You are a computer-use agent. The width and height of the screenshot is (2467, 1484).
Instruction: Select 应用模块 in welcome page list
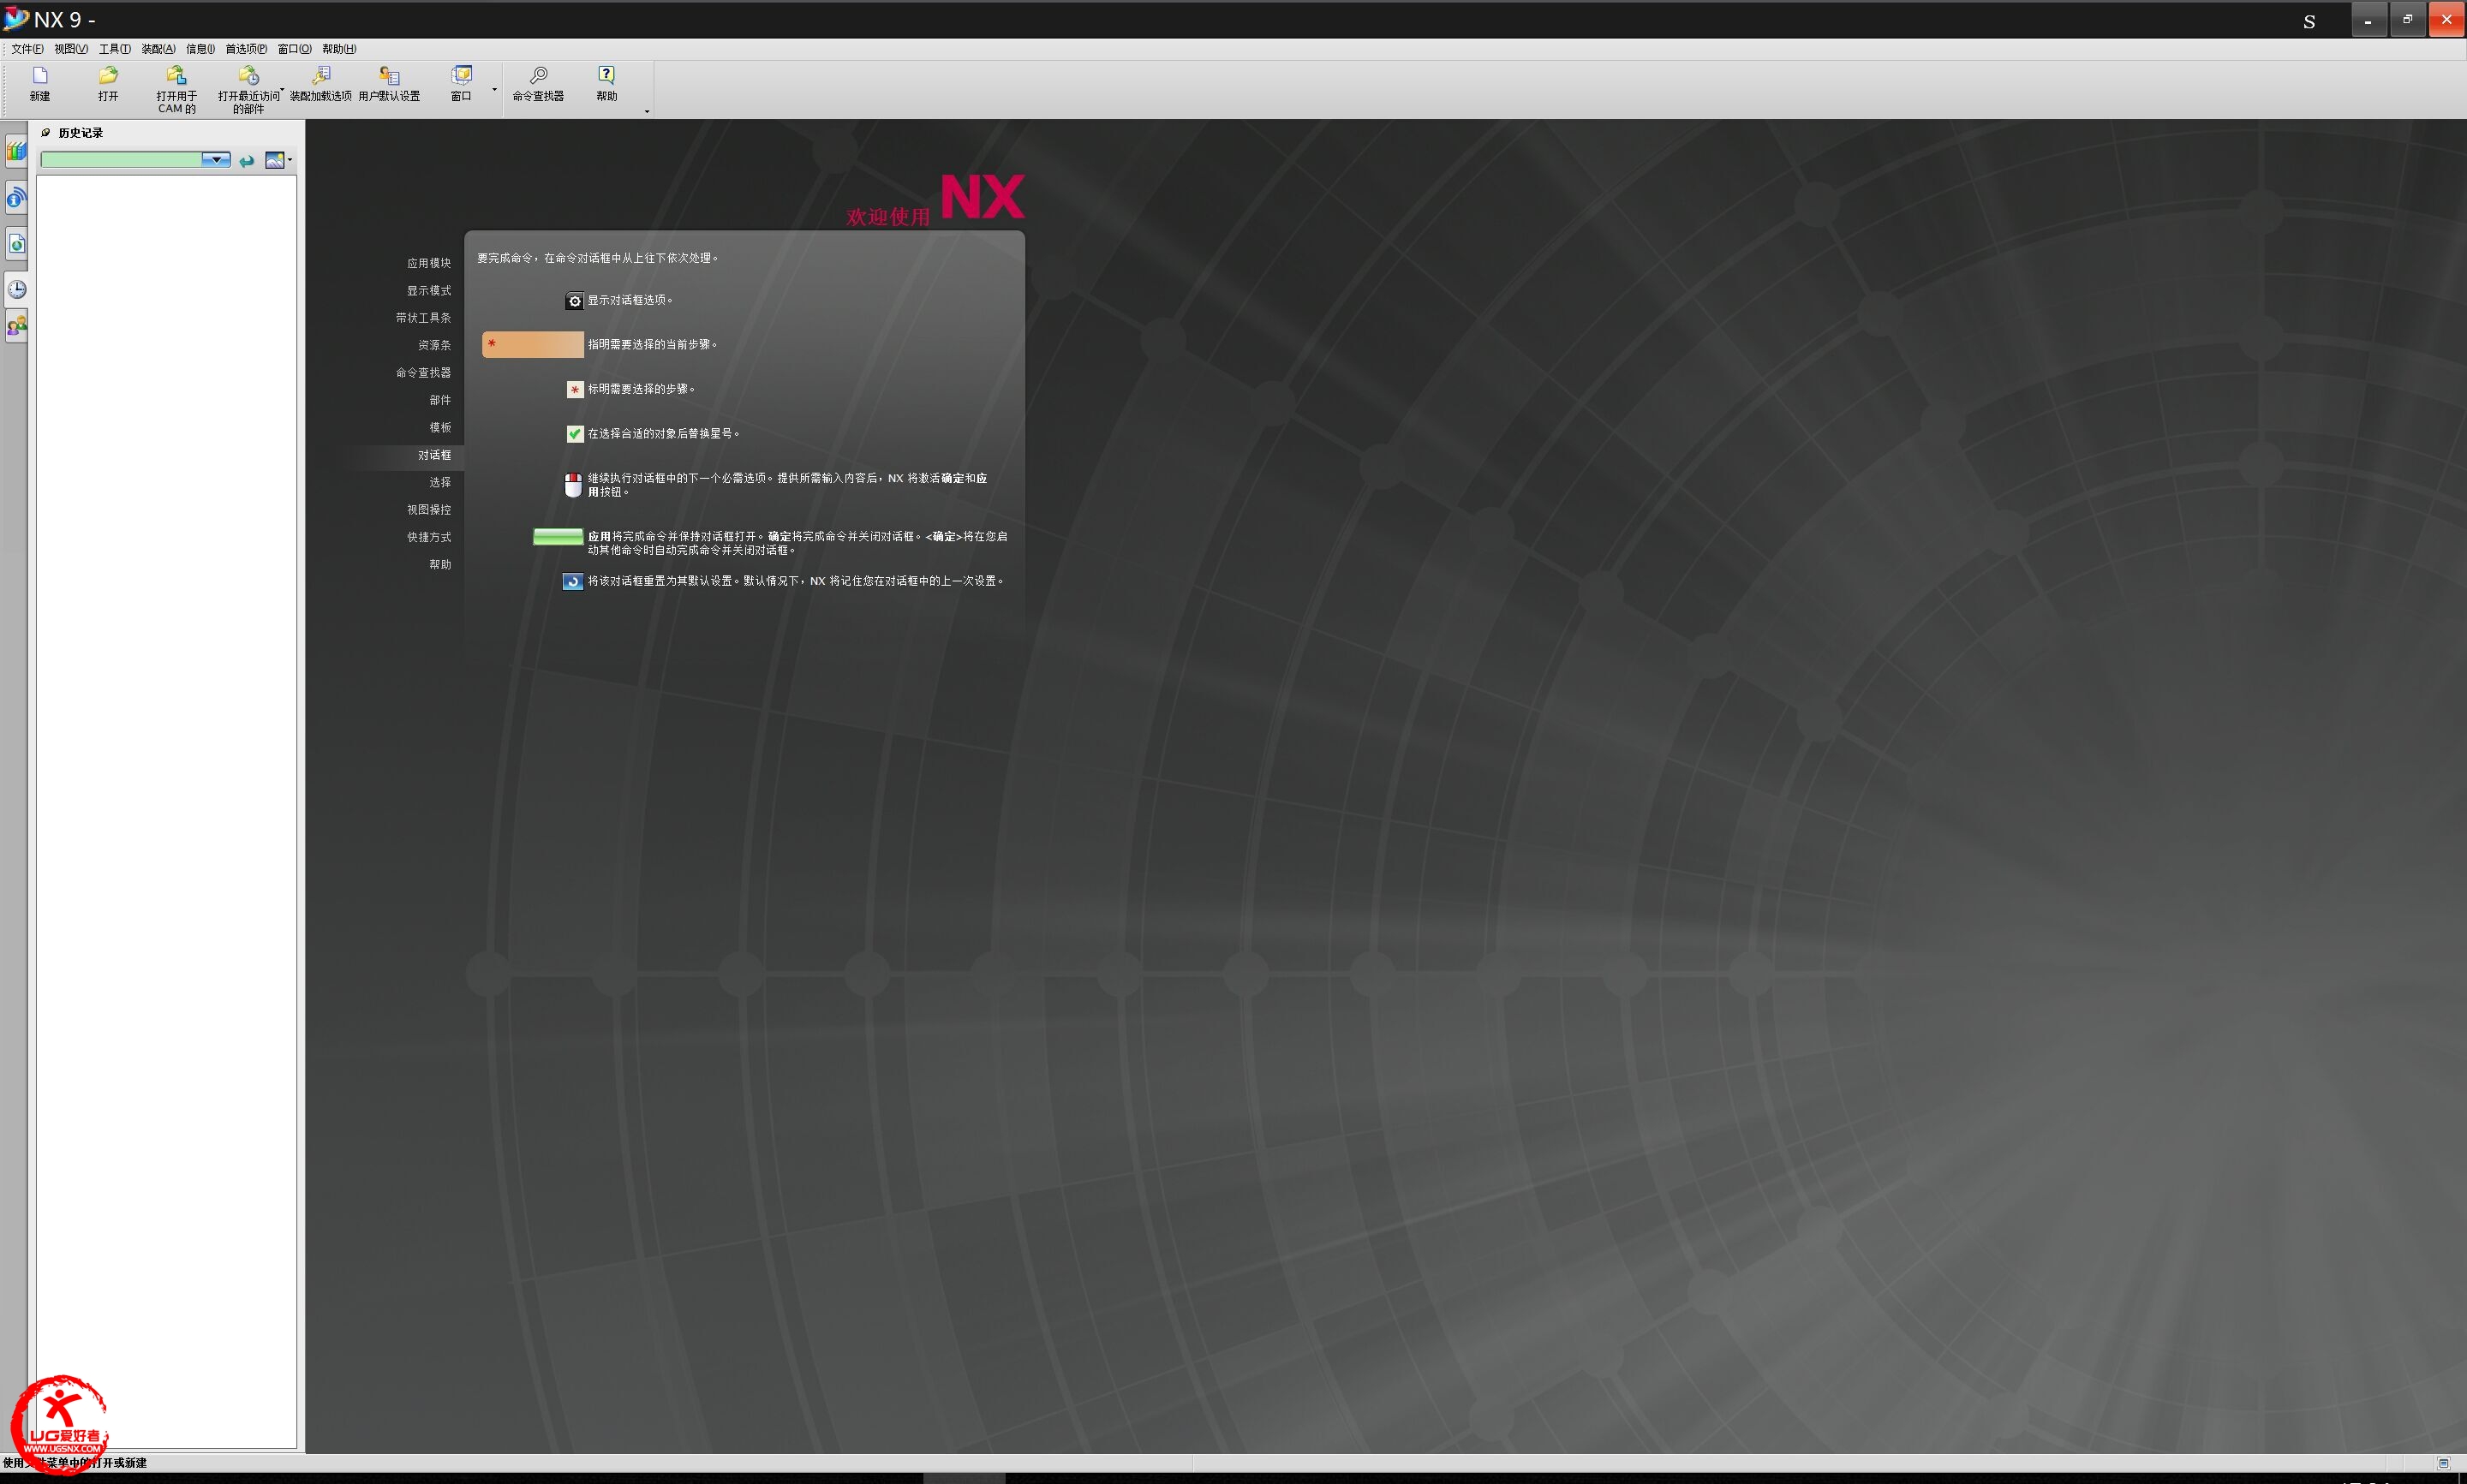429,263
